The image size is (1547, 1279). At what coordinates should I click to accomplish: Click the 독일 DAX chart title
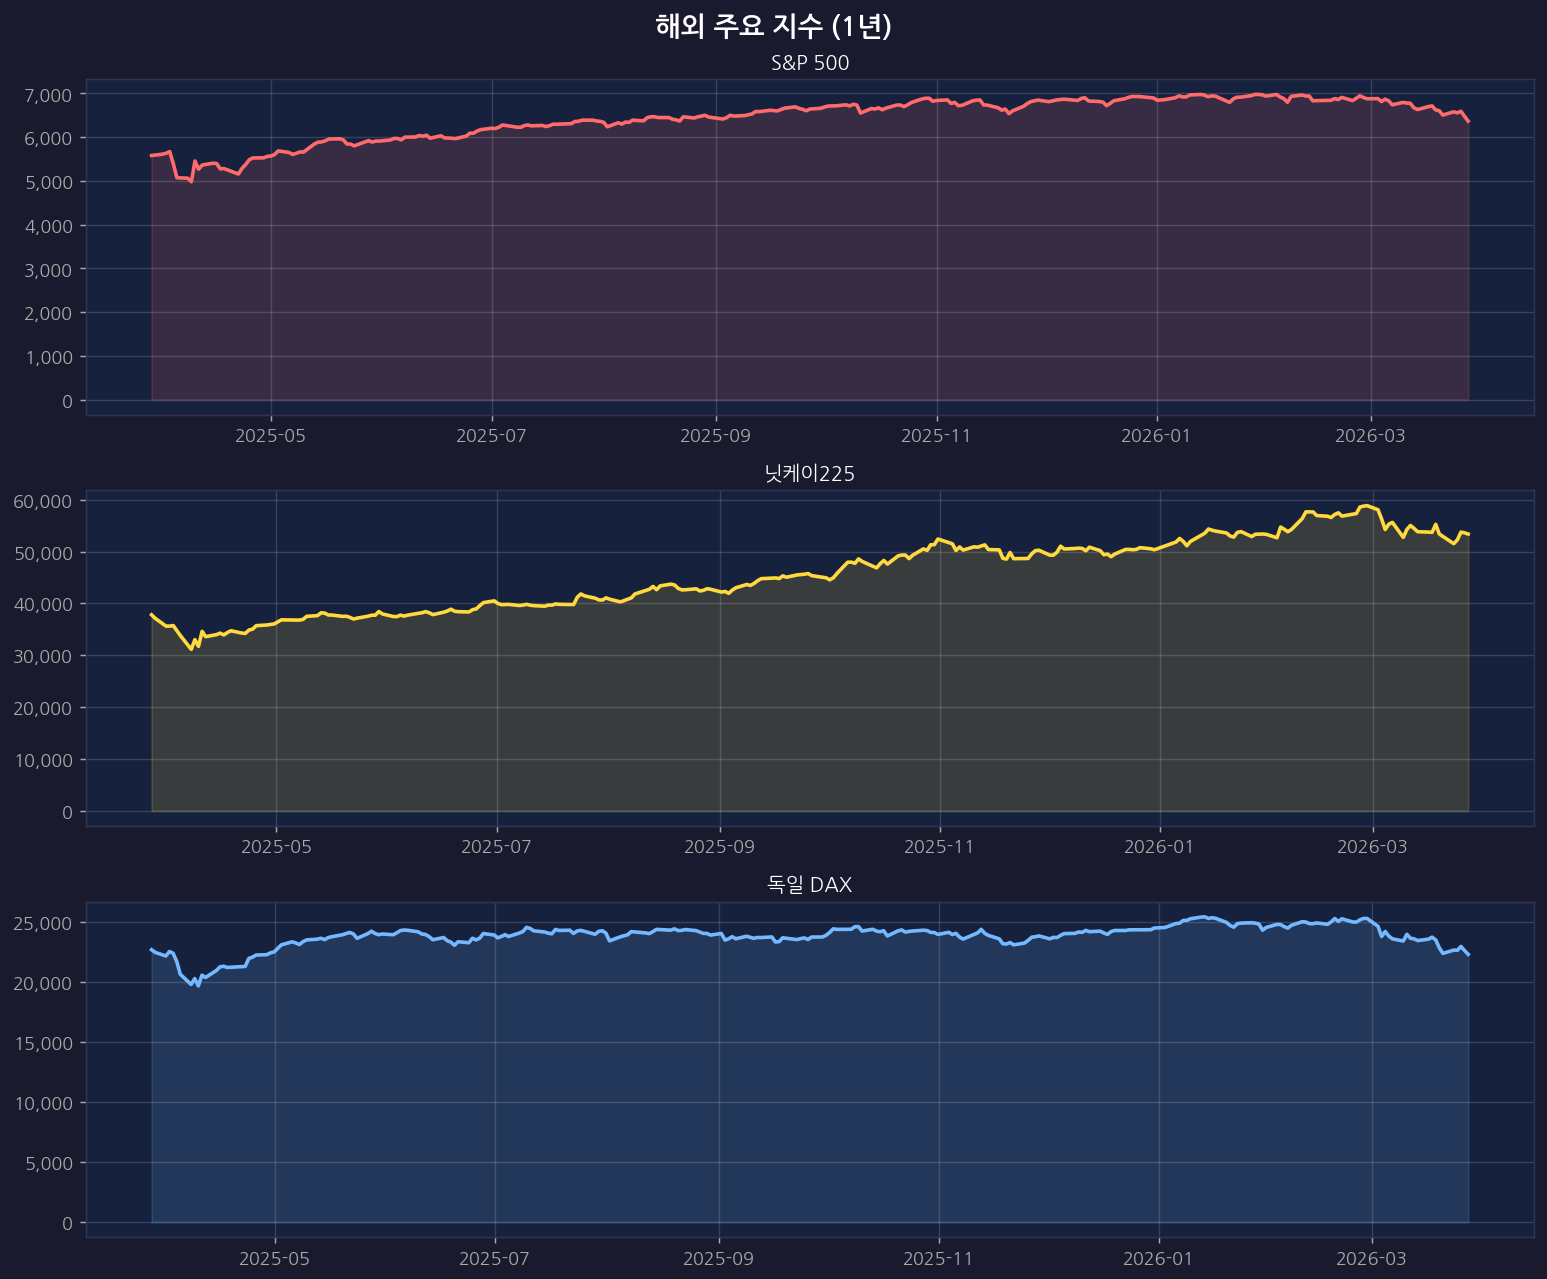click(810, 885)
